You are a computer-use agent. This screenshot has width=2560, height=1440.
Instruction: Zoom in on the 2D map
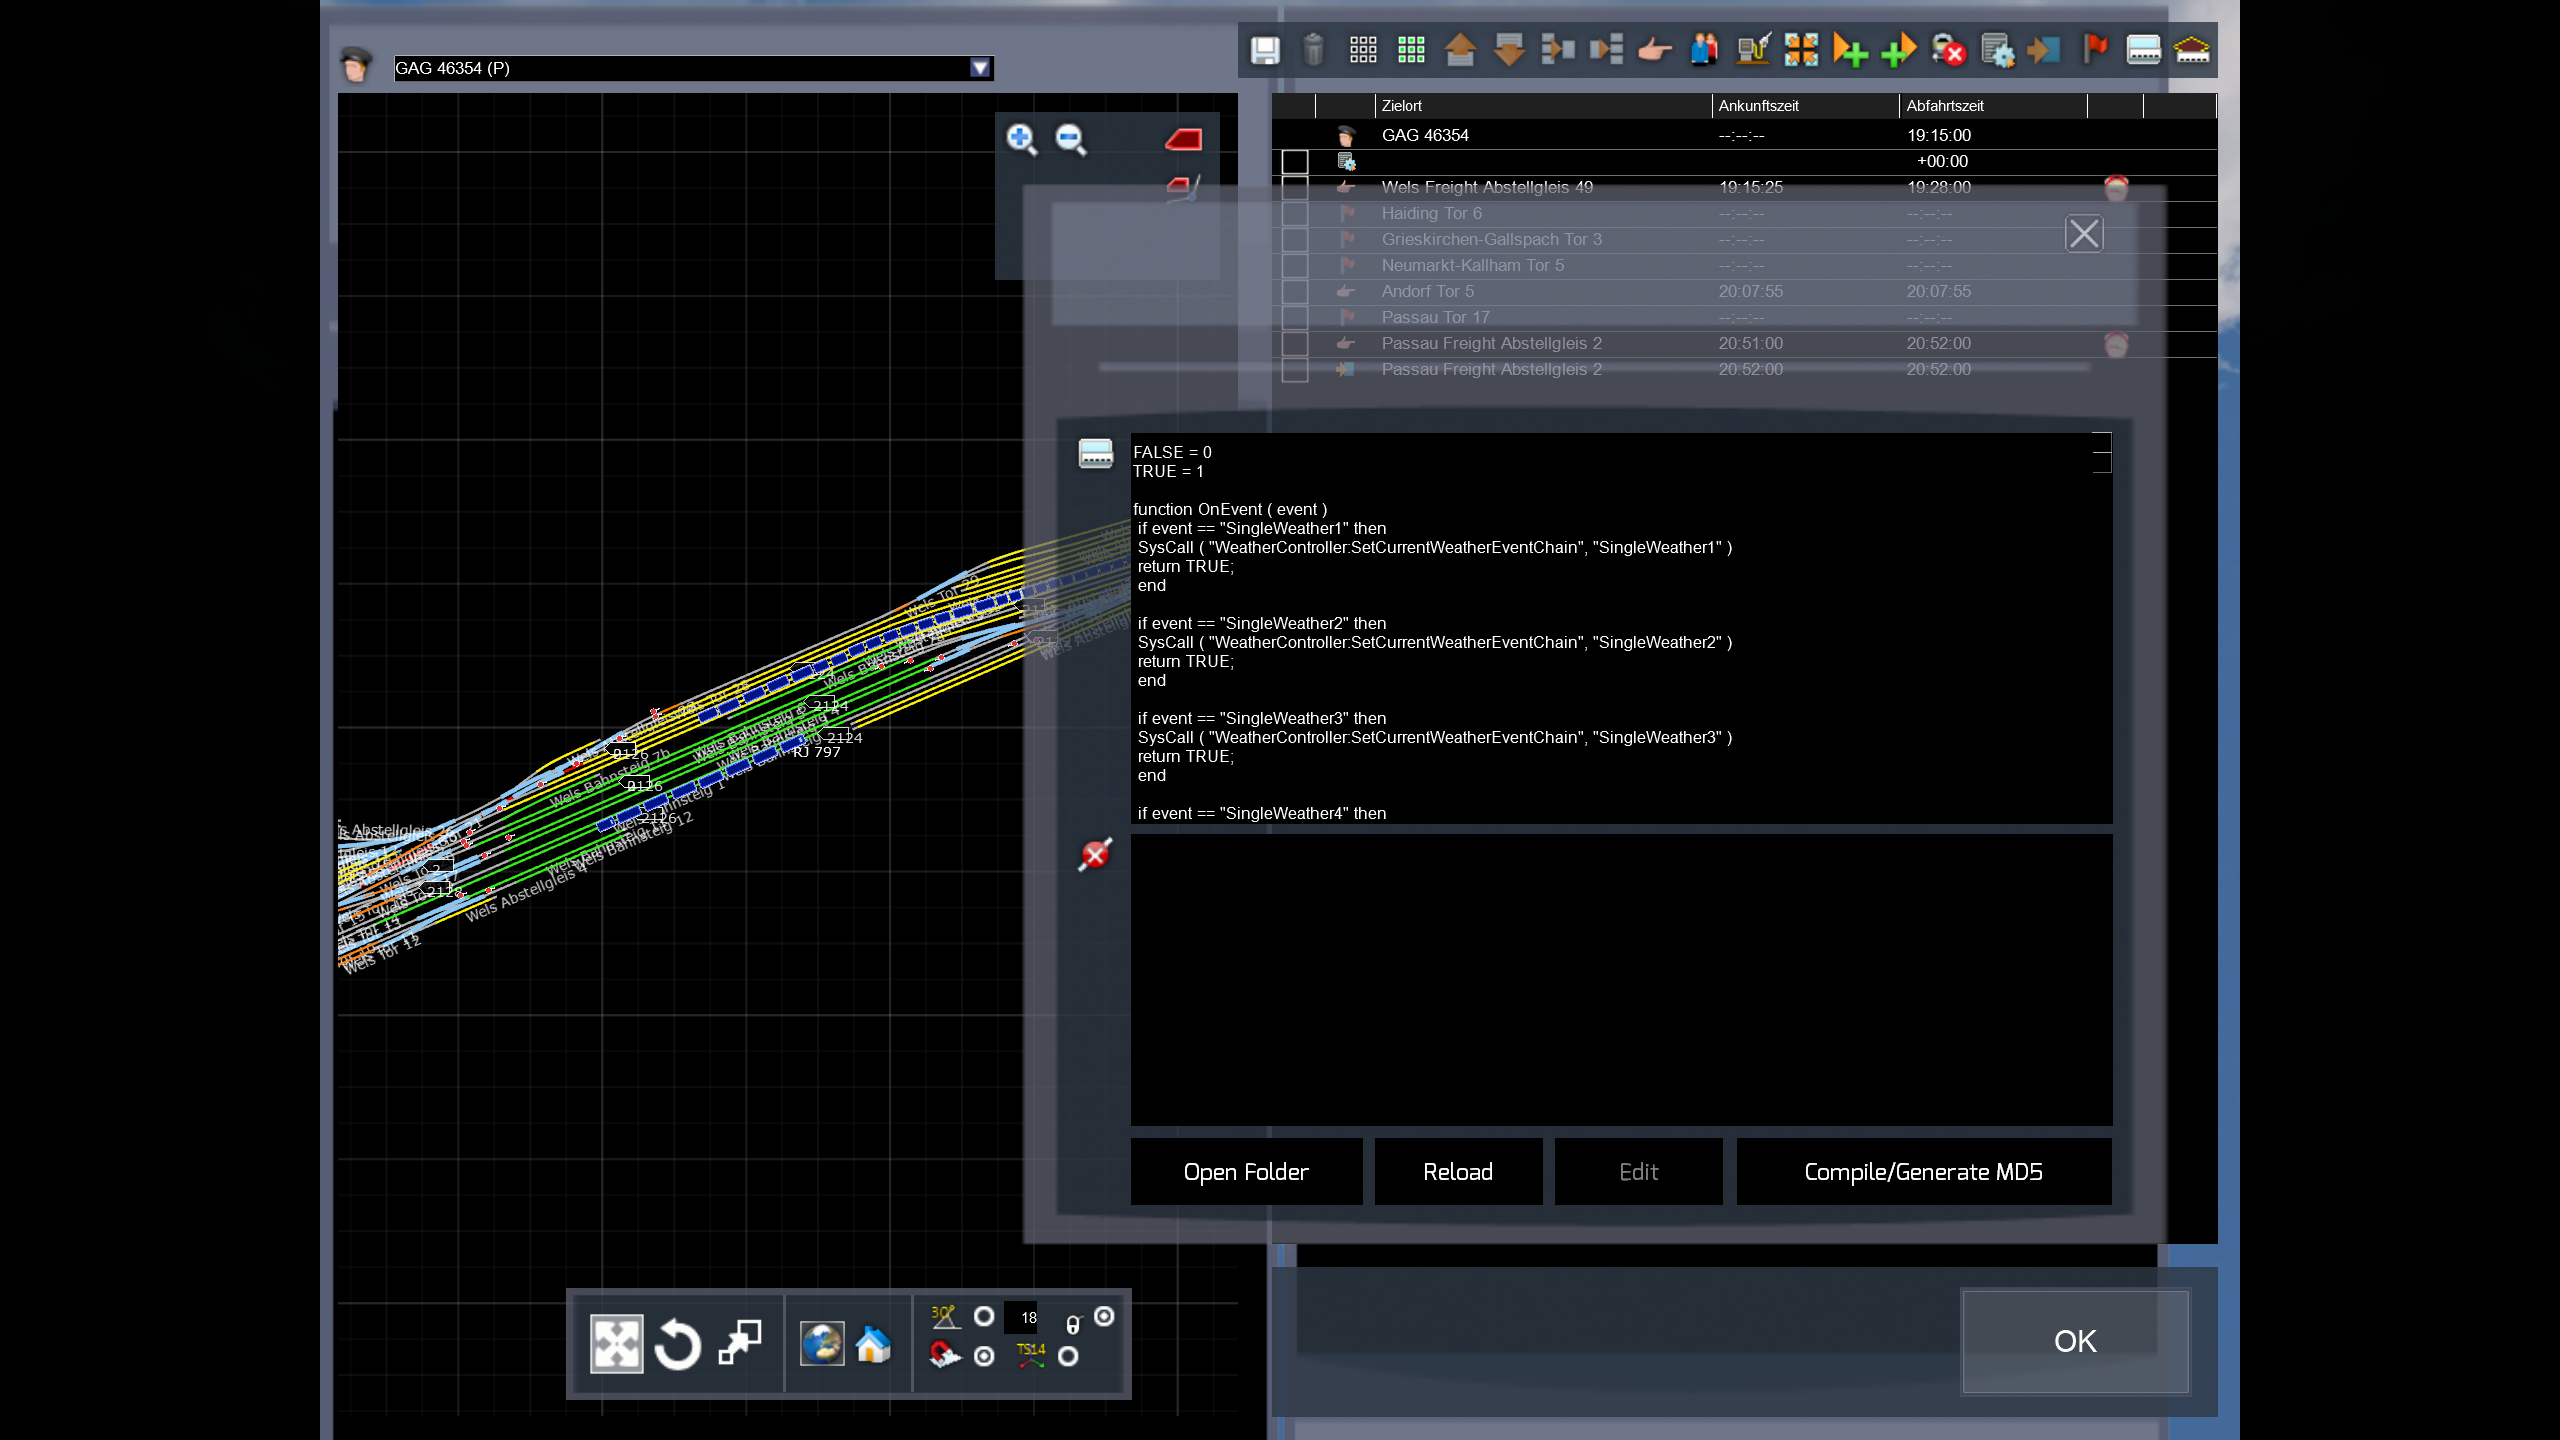(1021, 139)
